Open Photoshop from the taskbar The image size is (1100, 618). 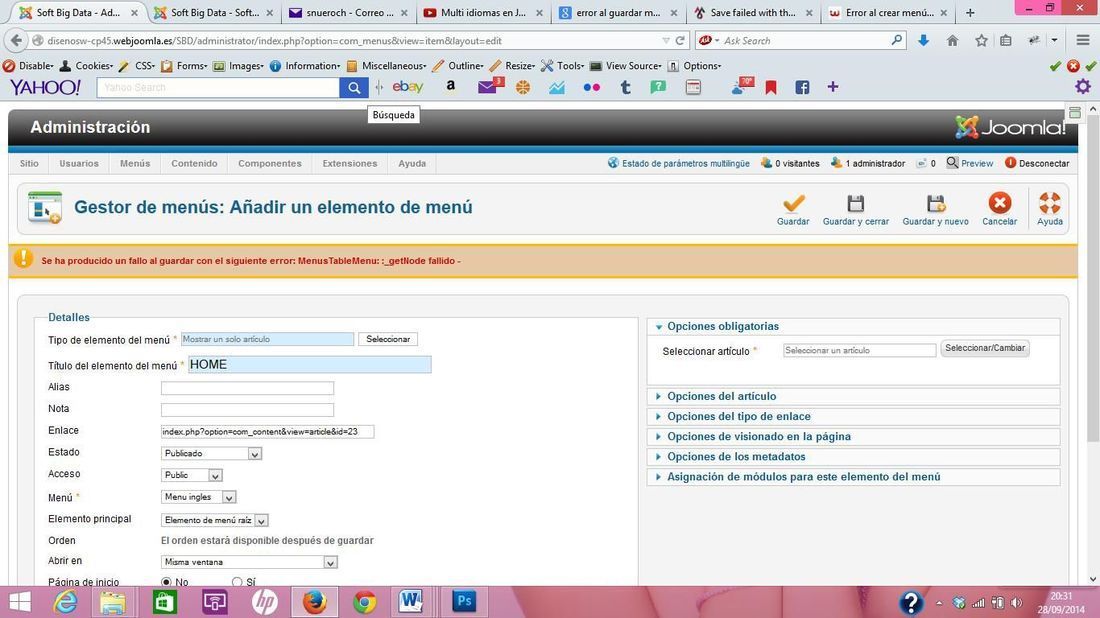pos(464,601)
